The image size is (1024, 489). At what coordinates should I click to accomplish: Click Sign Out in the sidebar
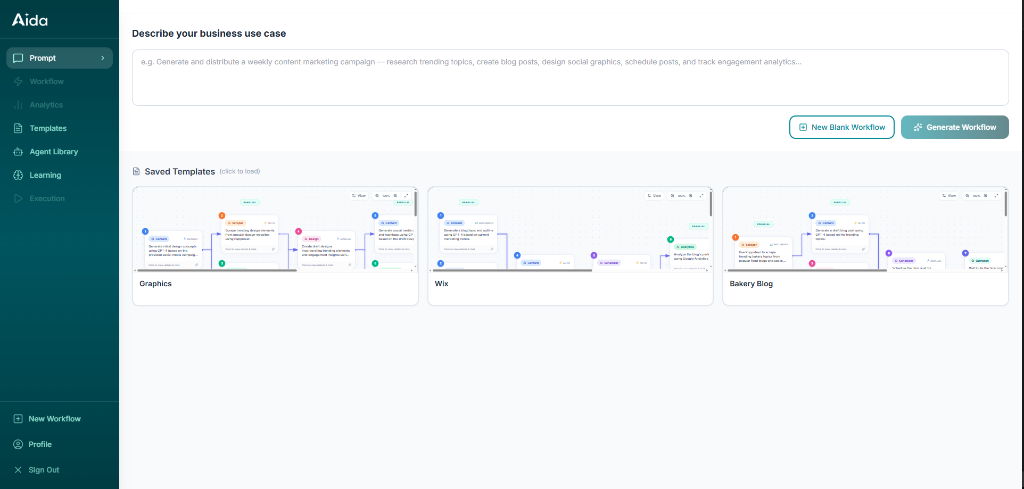tap(59, 470)
